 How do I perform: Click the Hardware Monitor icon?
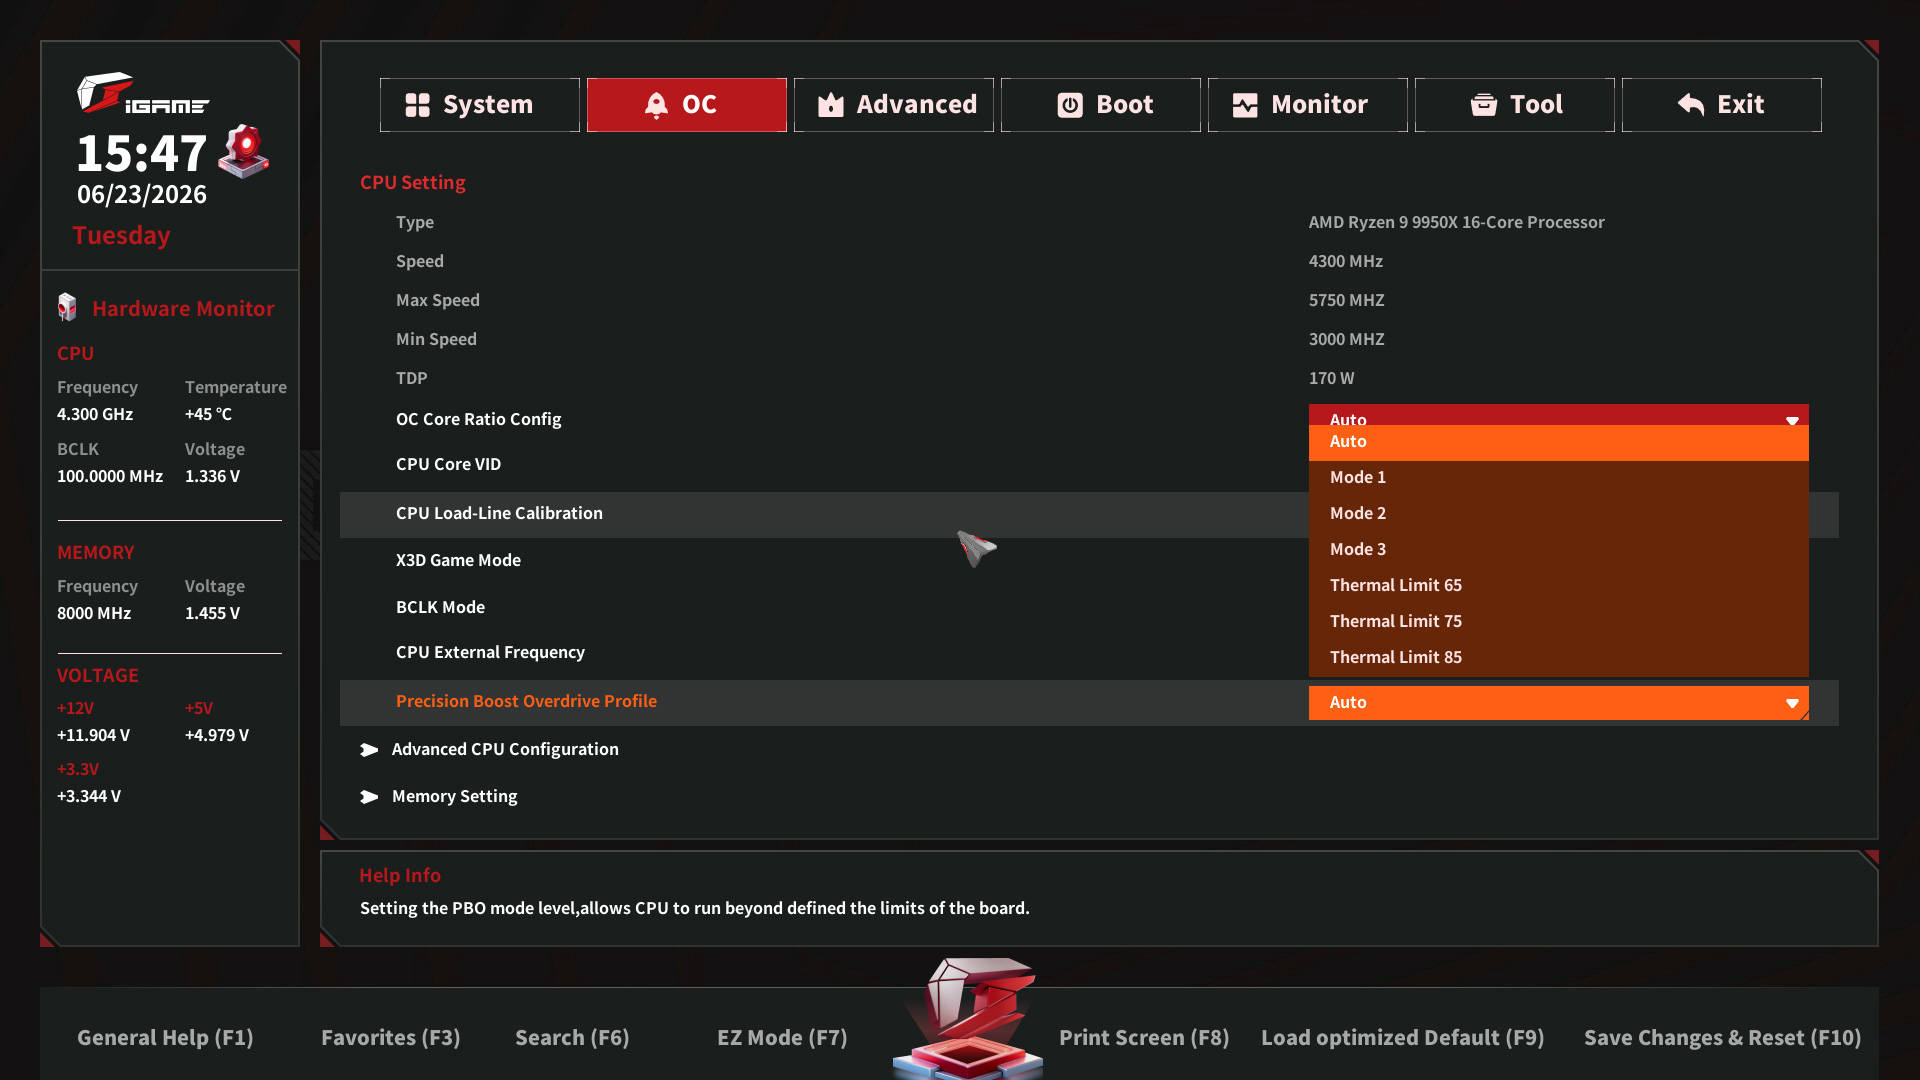click(67, 308)
